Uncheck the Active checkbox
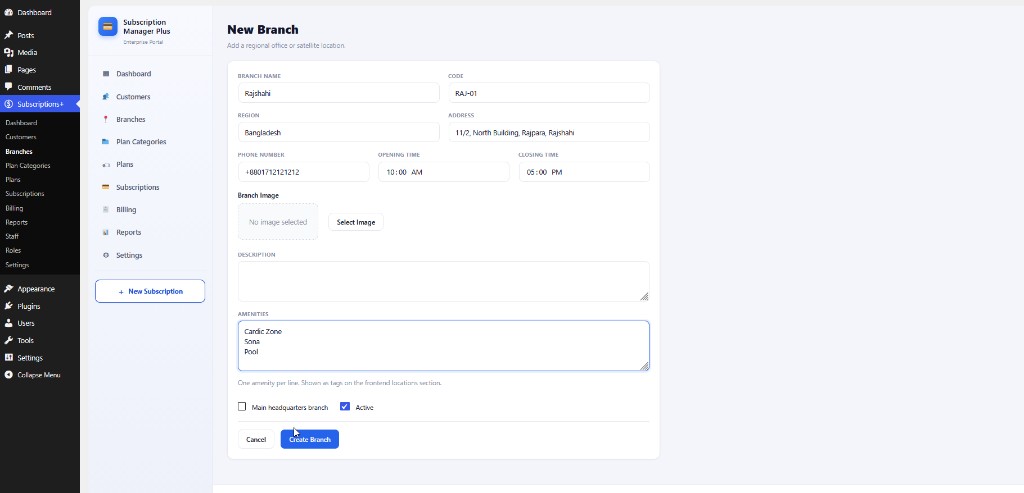Image resolution: width=1024 pixels, height=493 pixels. click(345, 407)
